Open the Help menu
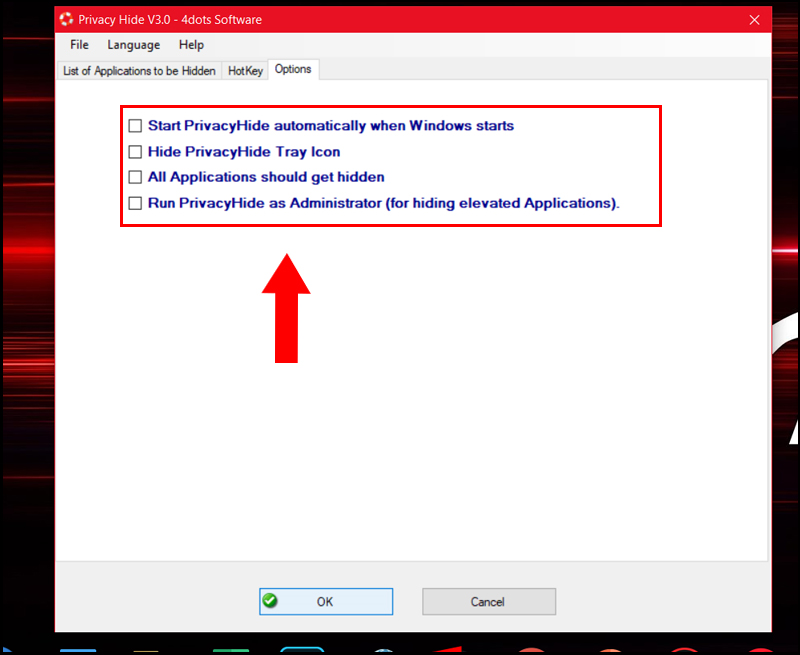This screenshot has width=800, height=655. click(x=191, y=45)
